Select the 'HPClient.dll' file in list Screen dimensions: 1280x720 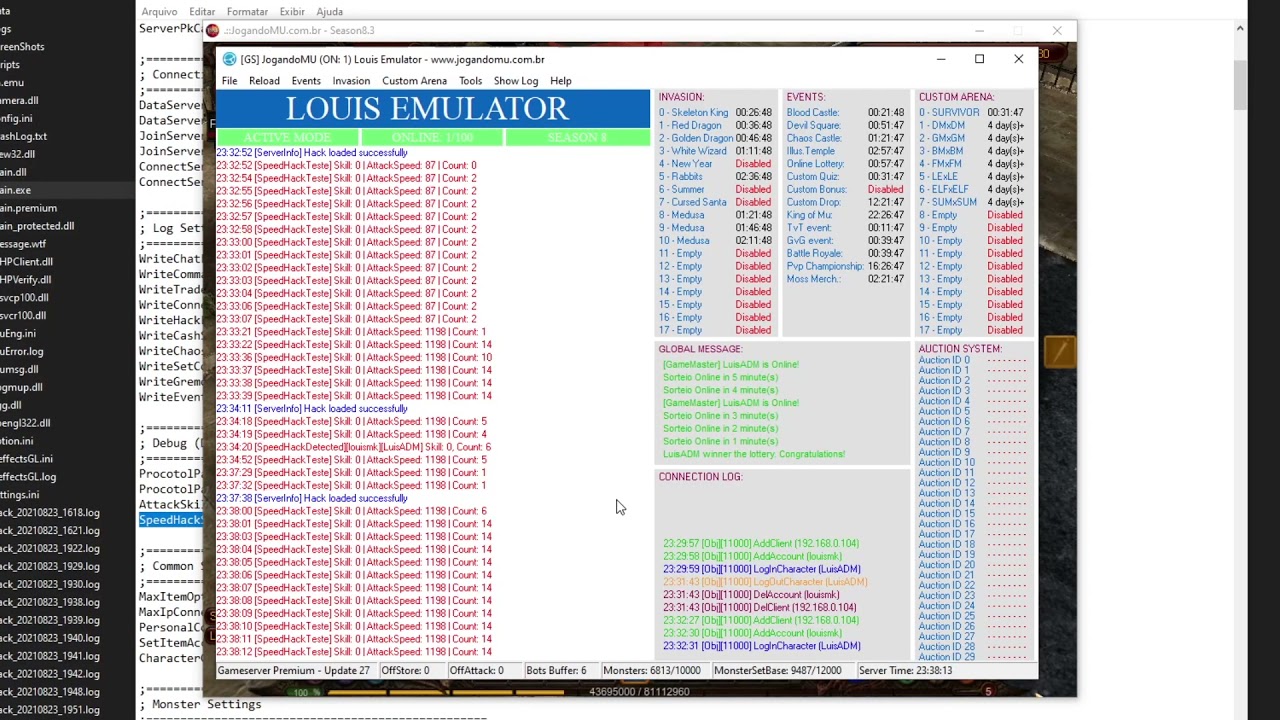point(27,262)
